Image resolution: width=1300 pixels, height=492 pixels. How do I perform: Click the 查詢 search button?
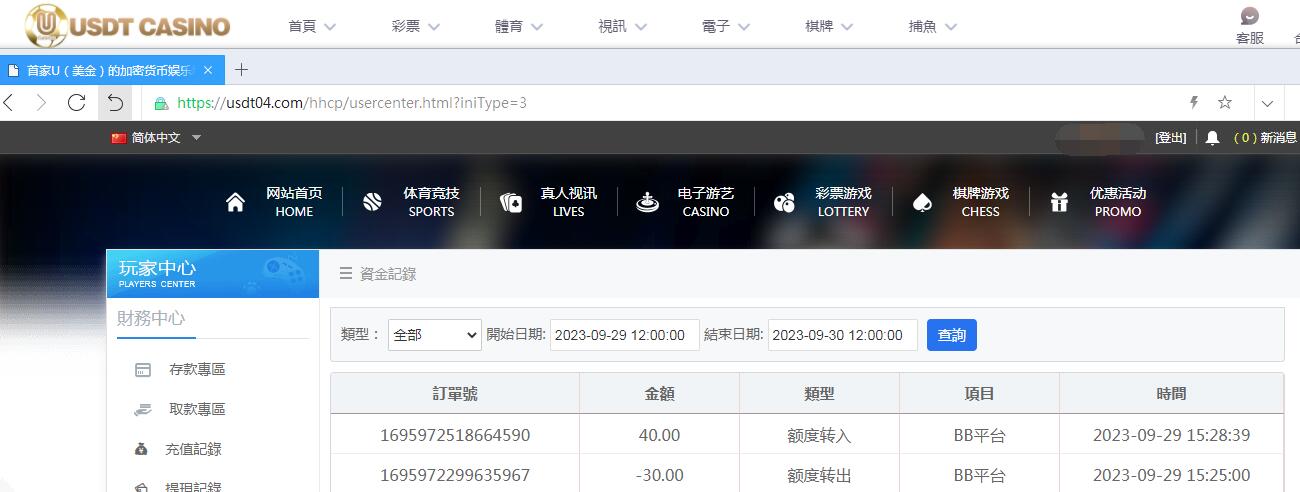[x=952, y=335]
